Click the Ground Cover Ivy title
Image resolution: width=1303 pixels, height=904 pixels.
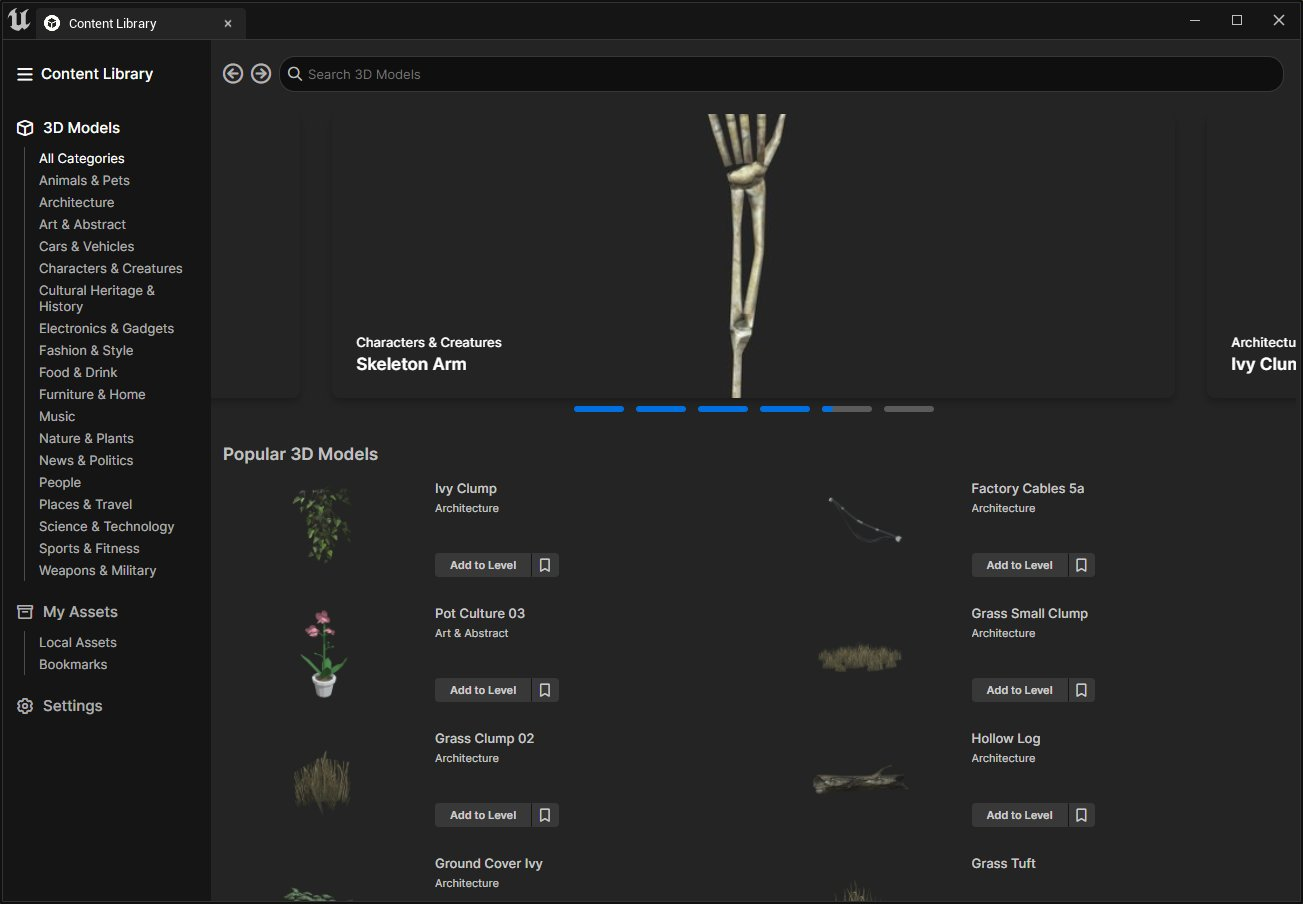point(489,863)
